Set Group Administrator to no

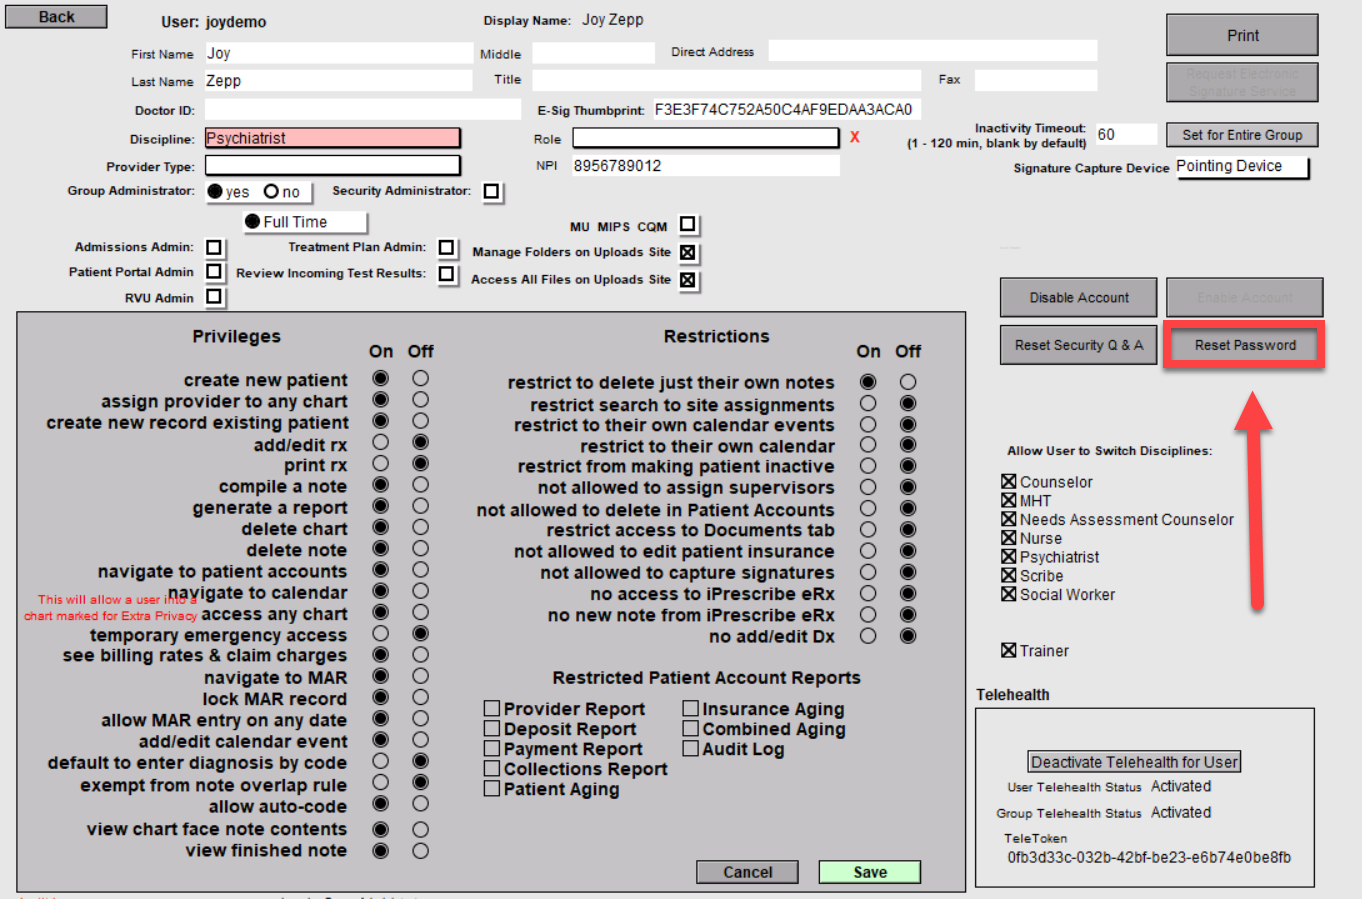271,192
